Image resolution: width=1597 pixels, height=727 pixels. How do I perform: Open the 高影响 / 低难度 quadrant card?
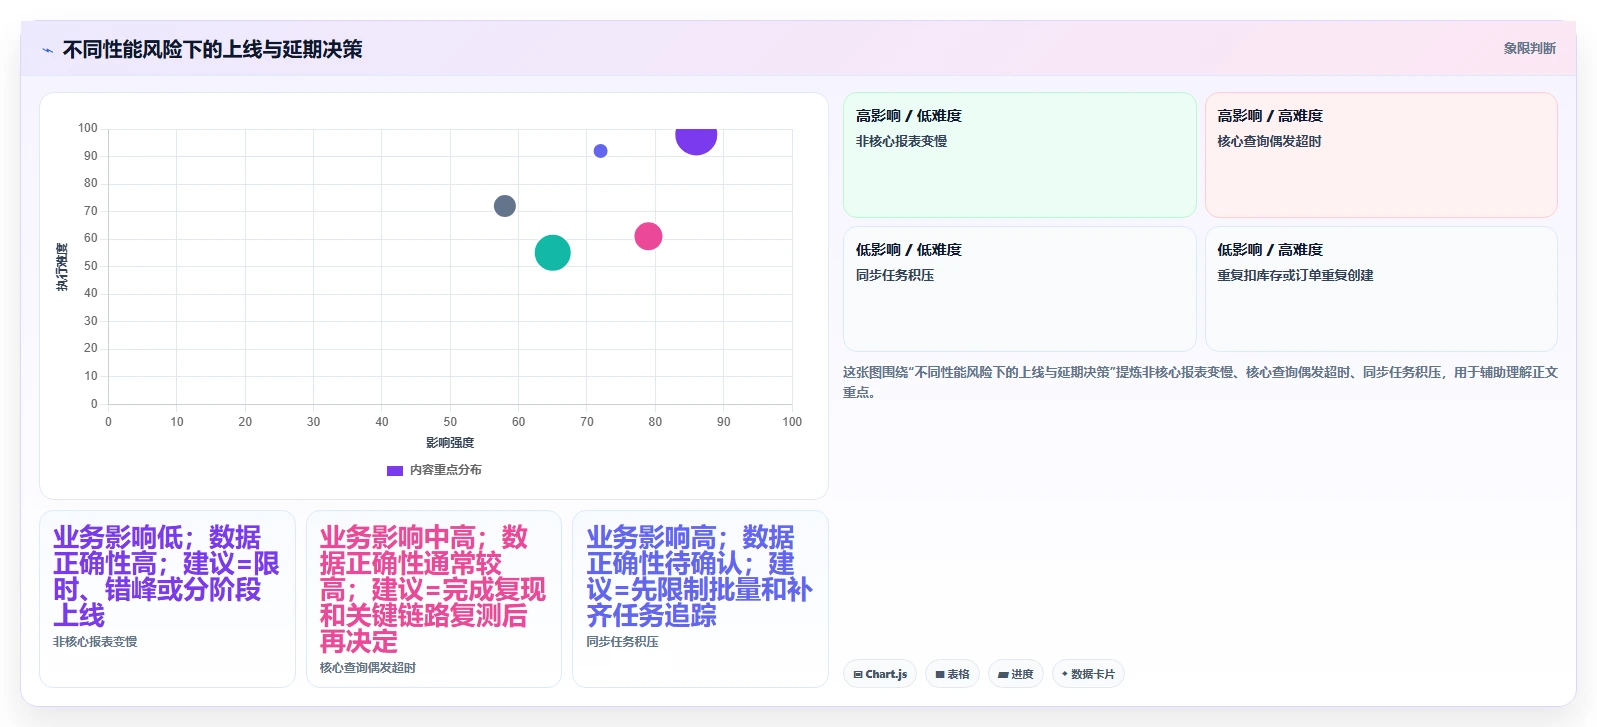coord(1019,155)
